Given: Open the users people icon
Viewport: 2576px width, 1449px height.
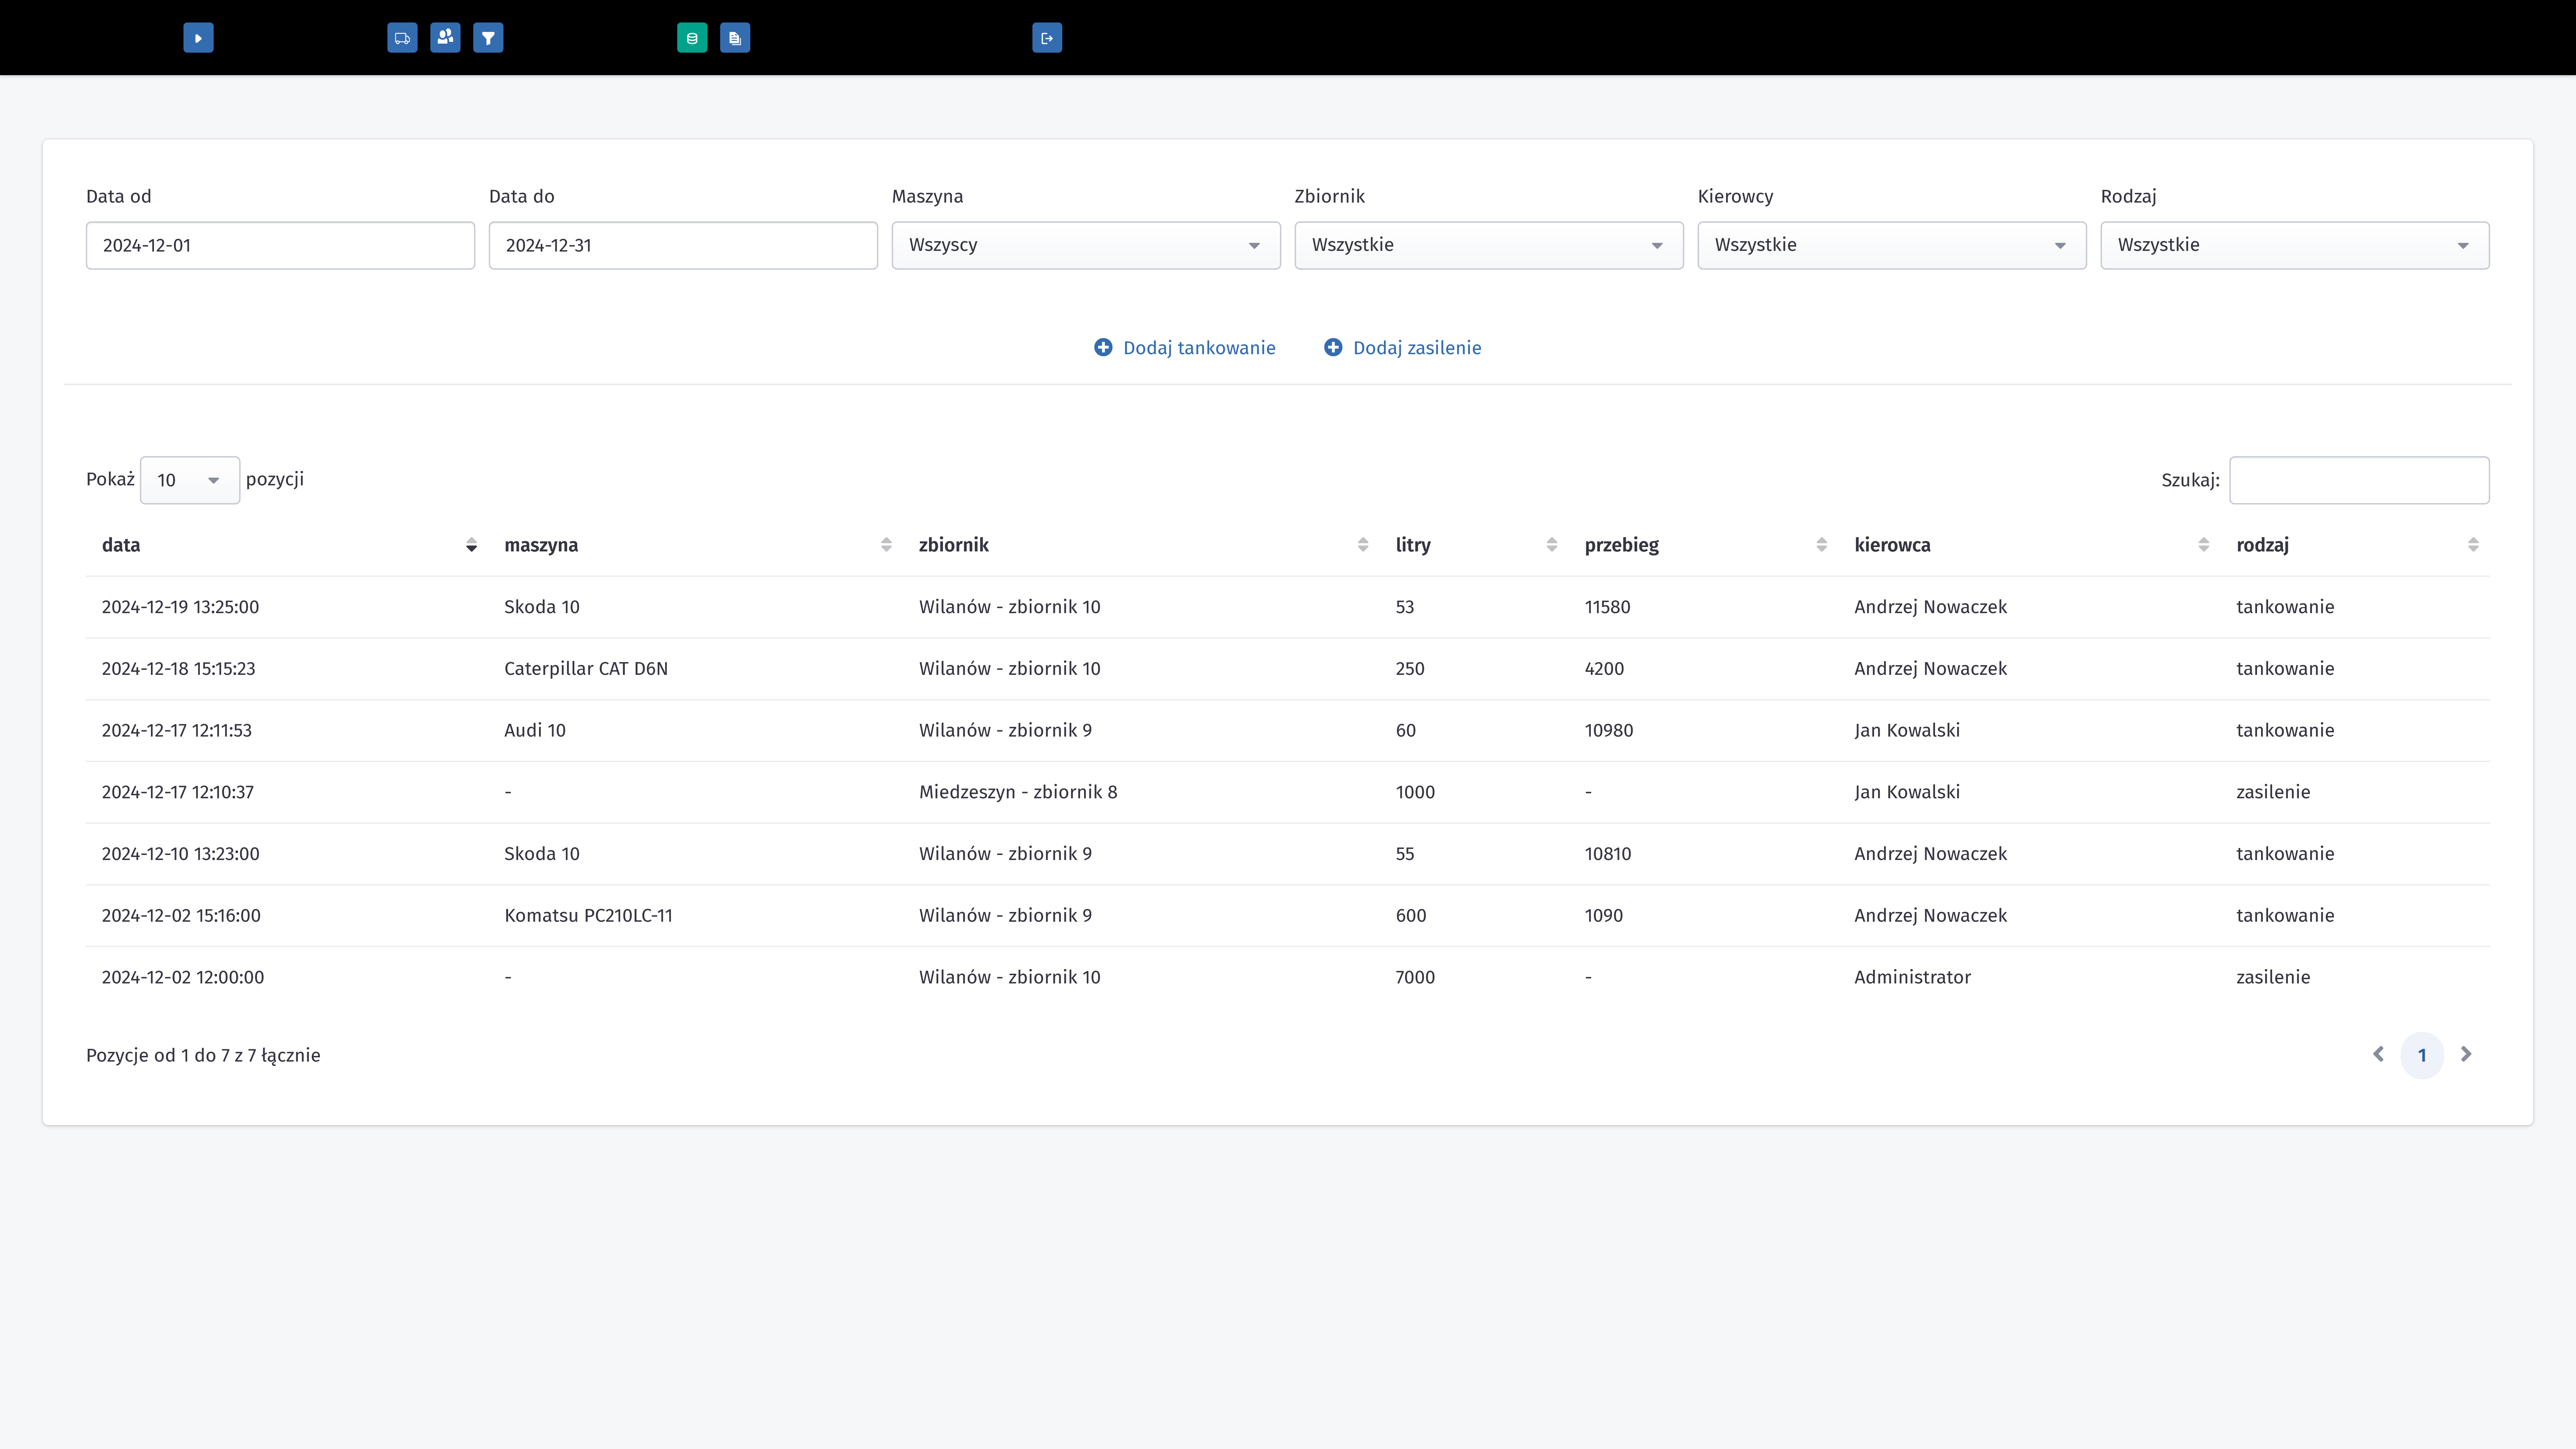Looking at the screenshot, I should (x=445, y=38).
